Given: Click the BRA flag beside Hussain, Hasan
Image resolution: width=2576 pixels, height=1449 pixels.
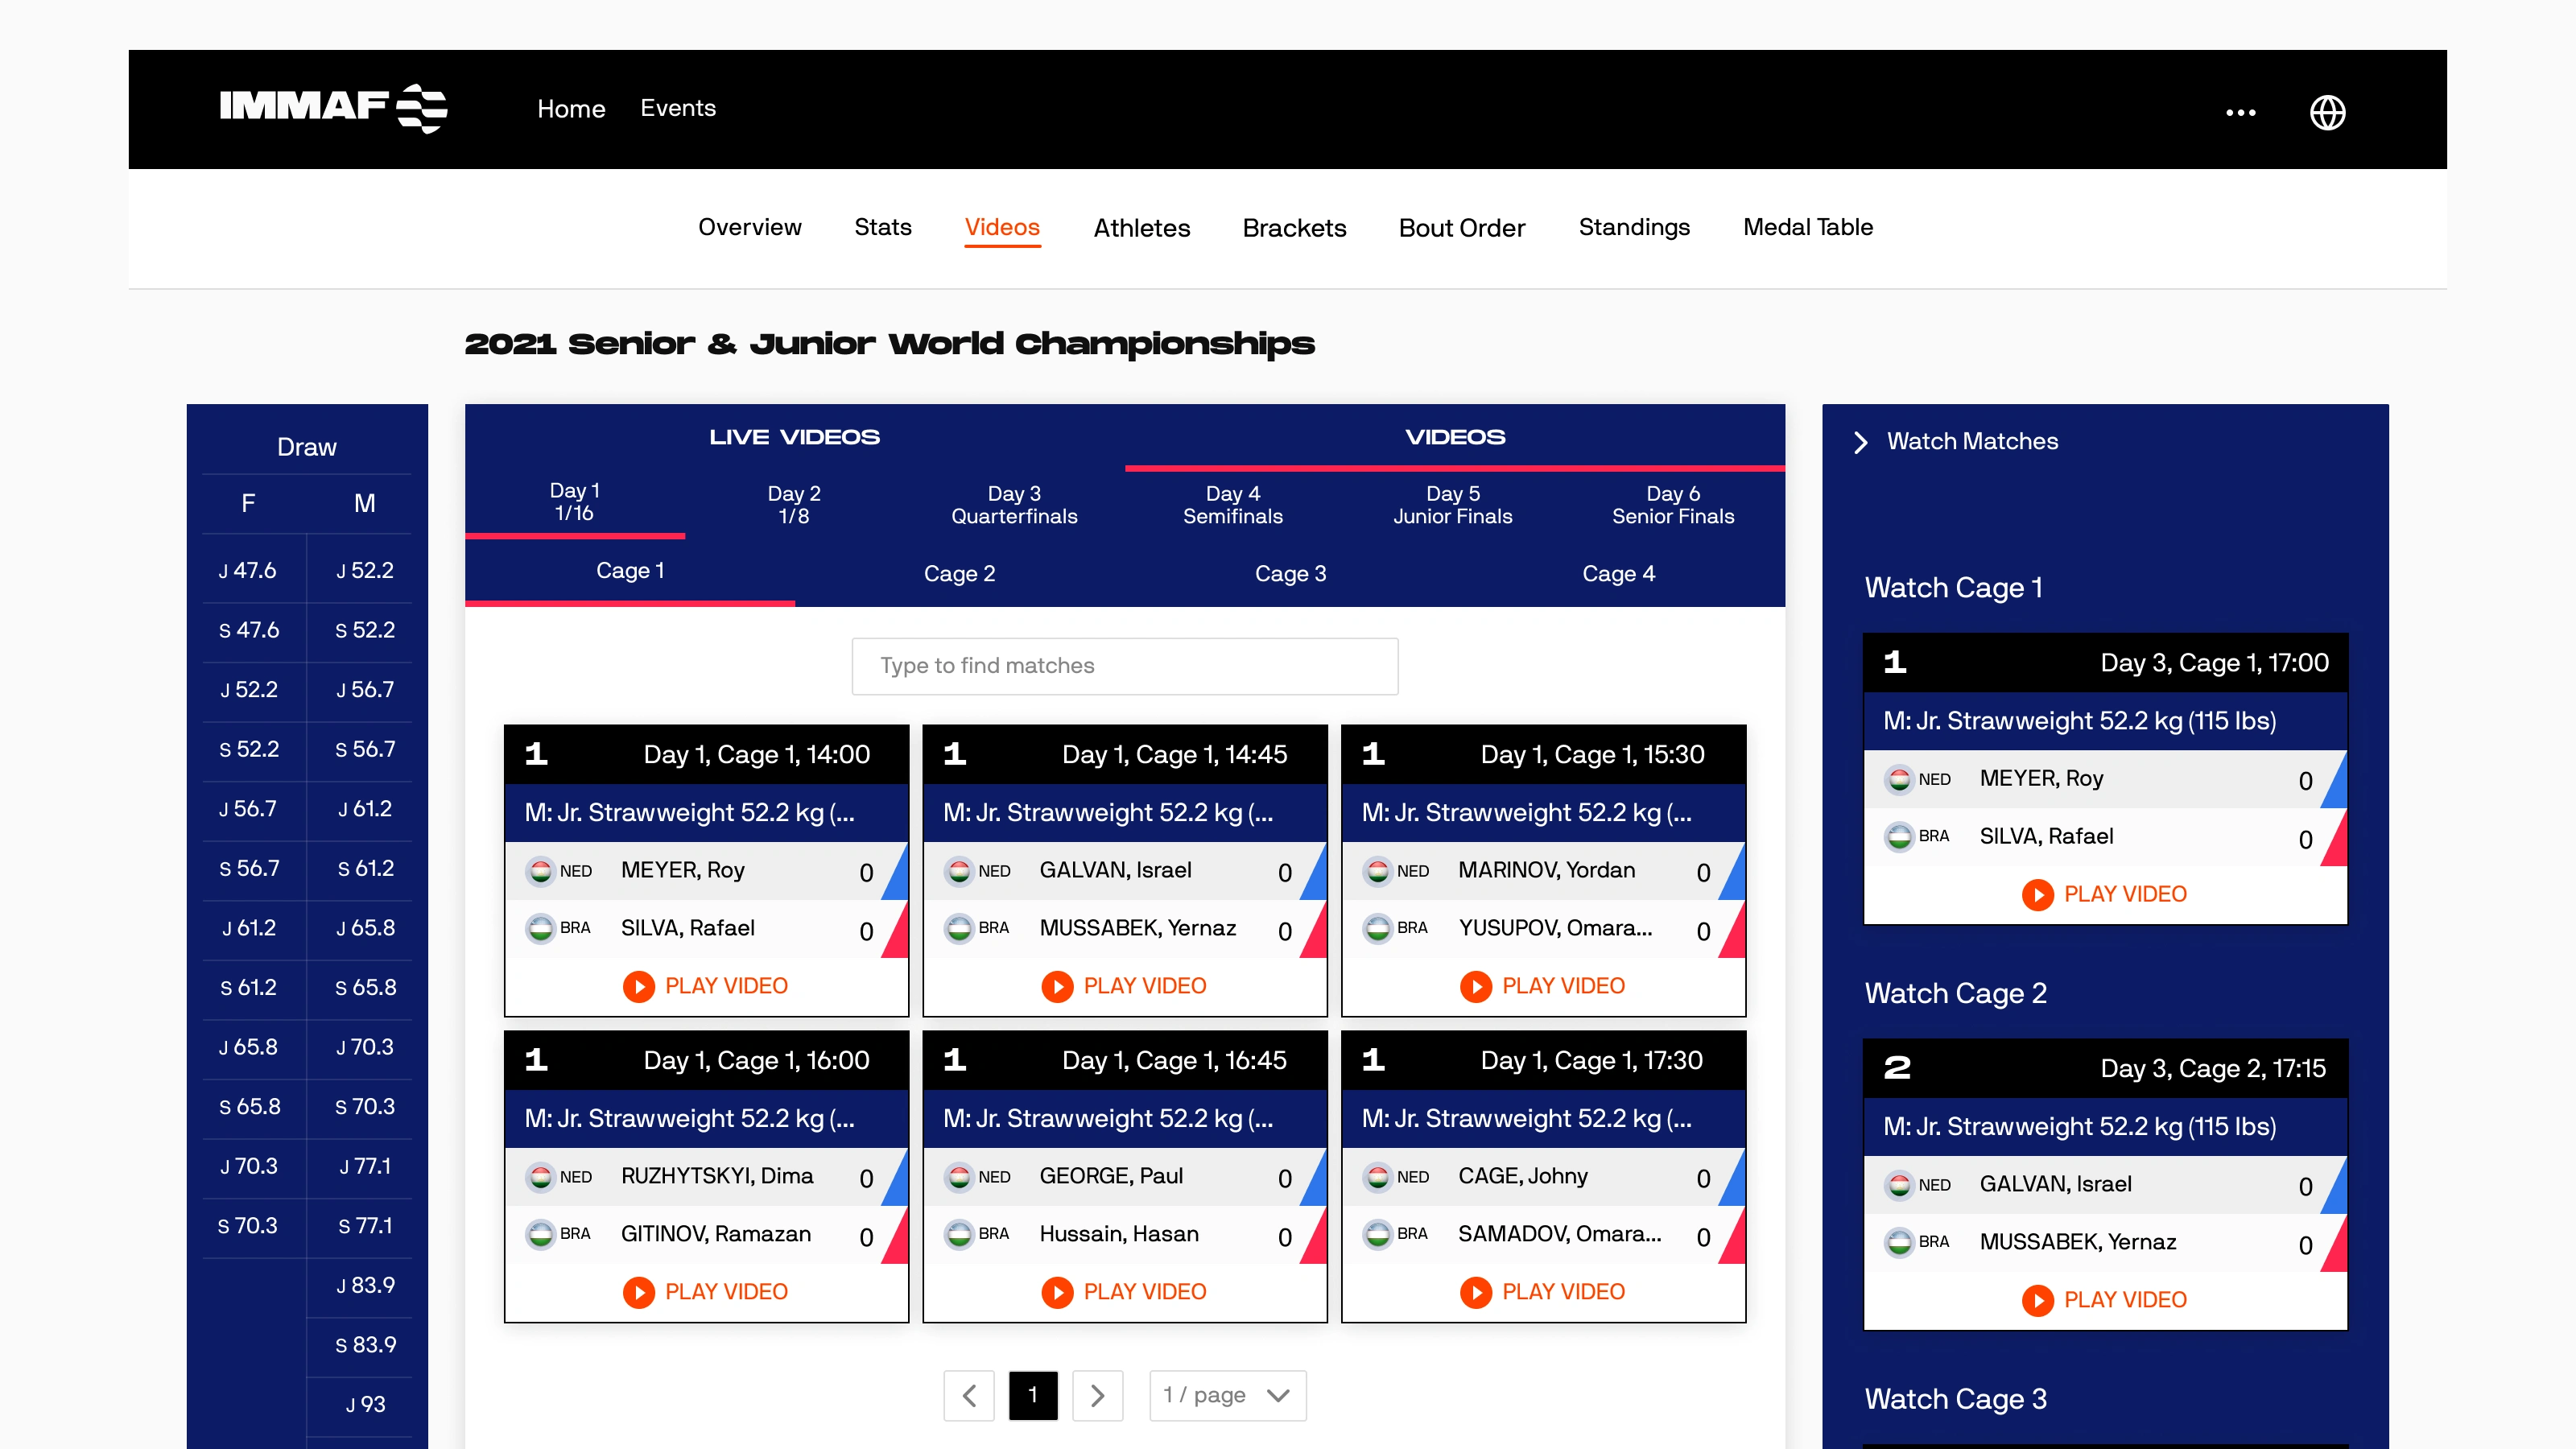Looking at the screenshot, I should [x=959, y=1235].
